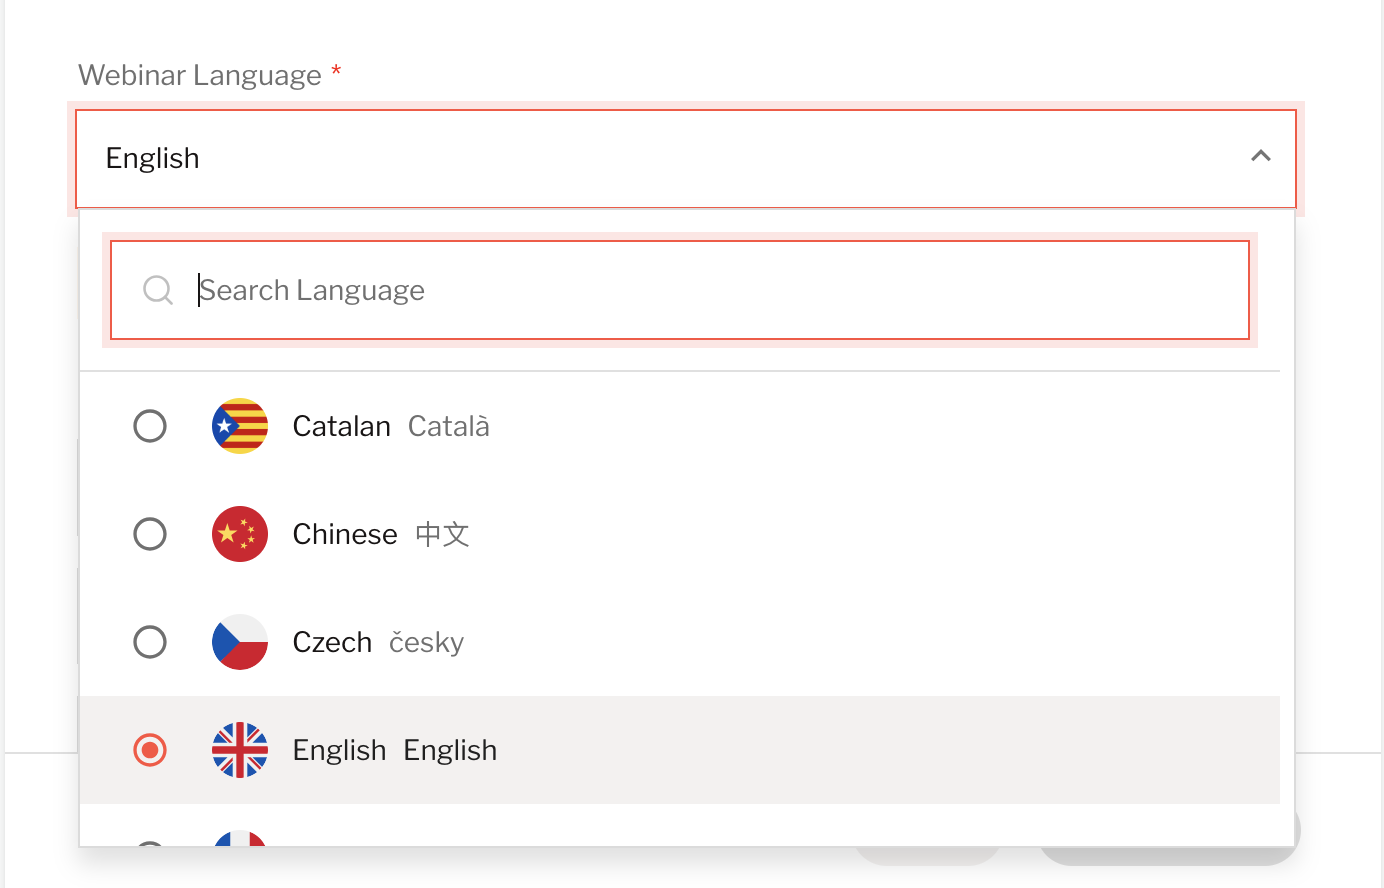The height and width of the screenshot is (888, 1384).
Task: Focus the Search Language input field
Action: pyautogui.click(x=680, y=290)
